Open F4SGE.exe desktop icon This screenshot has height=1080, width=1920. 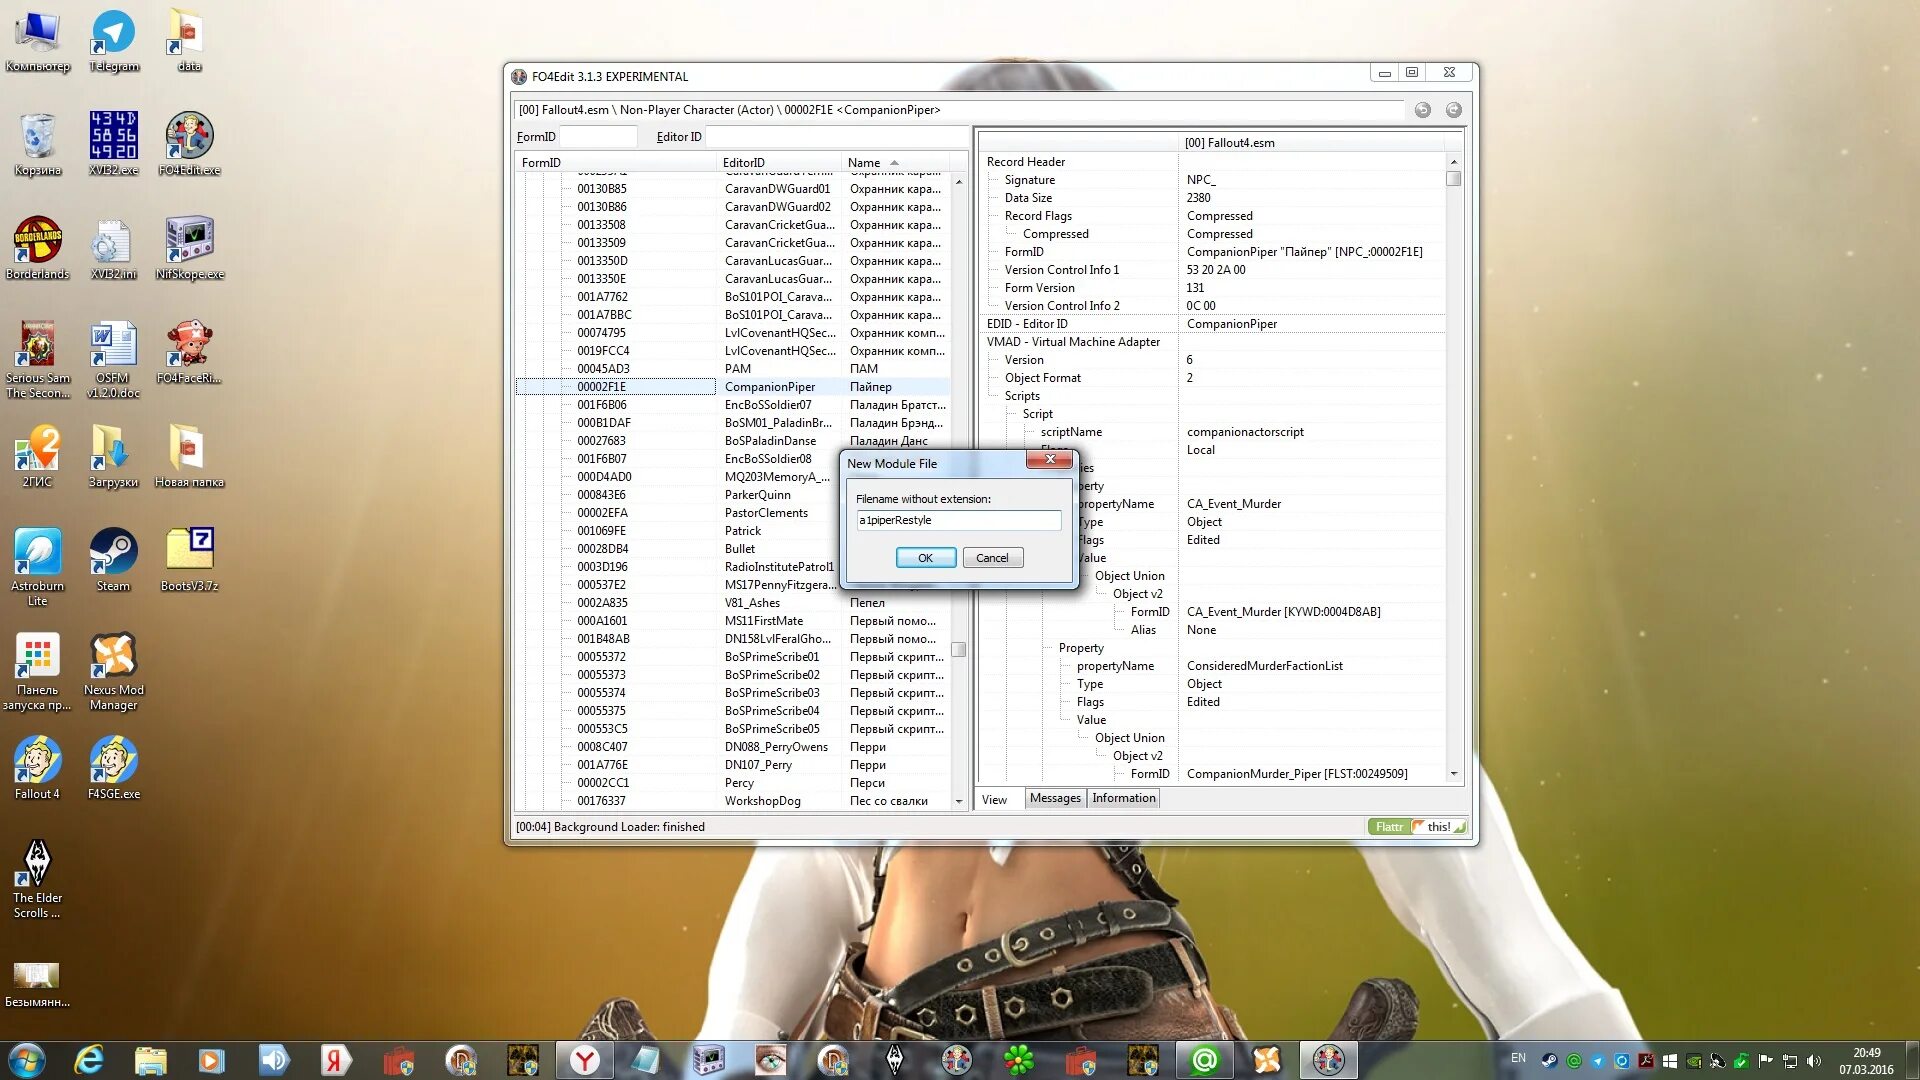[113, 769]
